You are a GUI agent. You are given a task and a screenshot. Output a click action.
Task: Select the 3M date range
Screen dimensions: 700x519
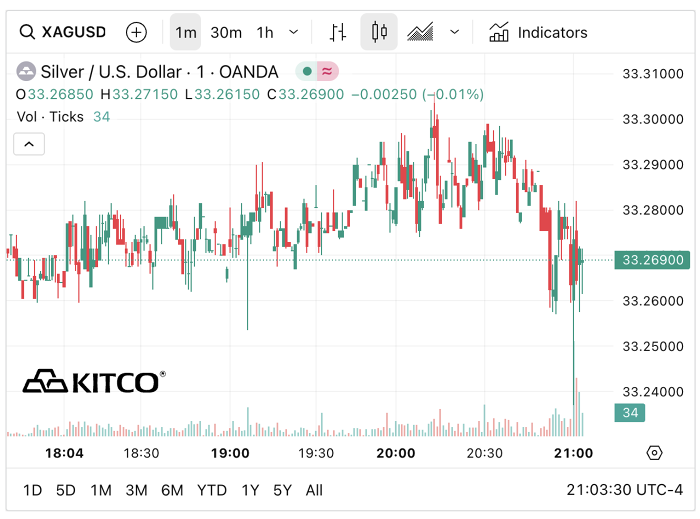[136, 490]
